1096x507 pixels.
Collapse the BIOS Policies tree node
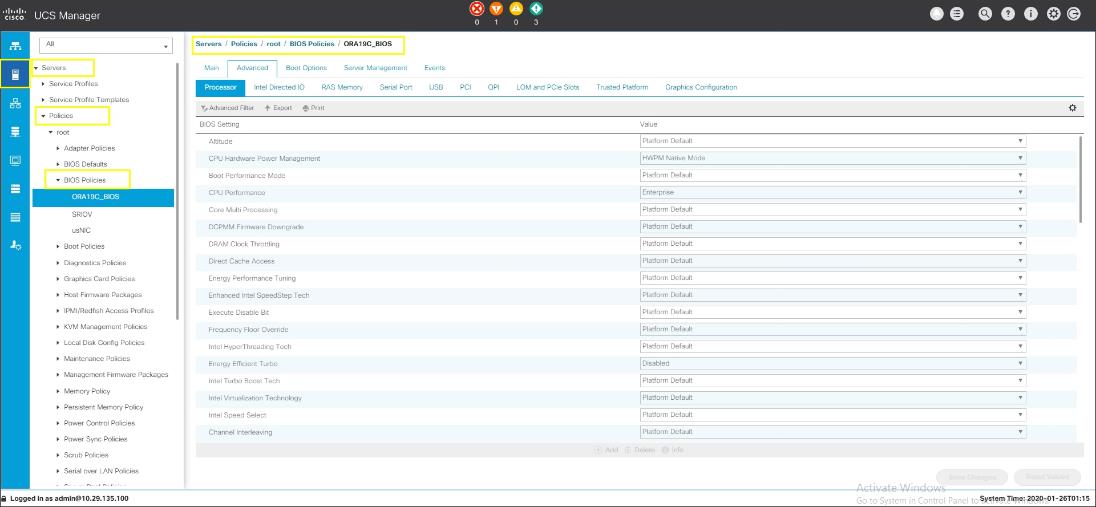click(x=58, y=180)
